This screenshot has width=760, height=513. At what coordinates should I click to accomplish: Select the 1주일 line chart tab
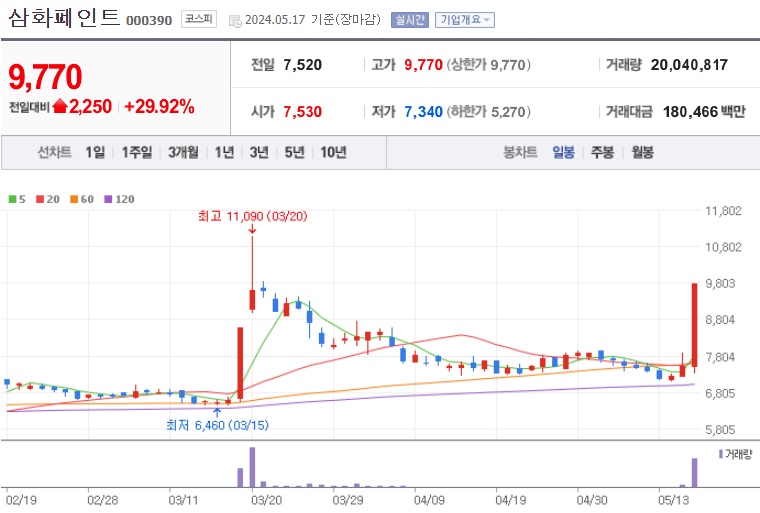click(x=137, y=152)
